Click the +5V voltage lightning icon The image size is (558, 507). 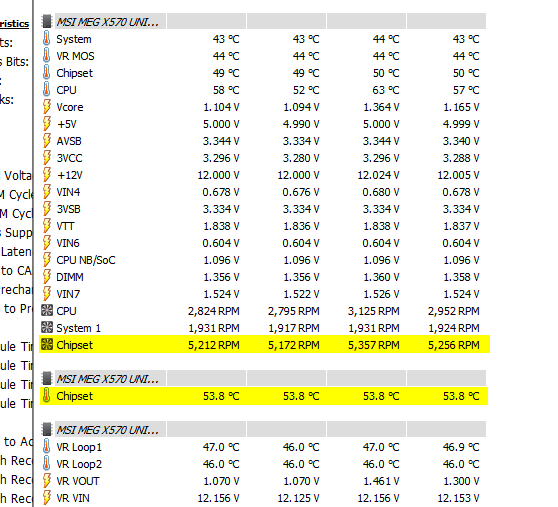coord(47,124)
